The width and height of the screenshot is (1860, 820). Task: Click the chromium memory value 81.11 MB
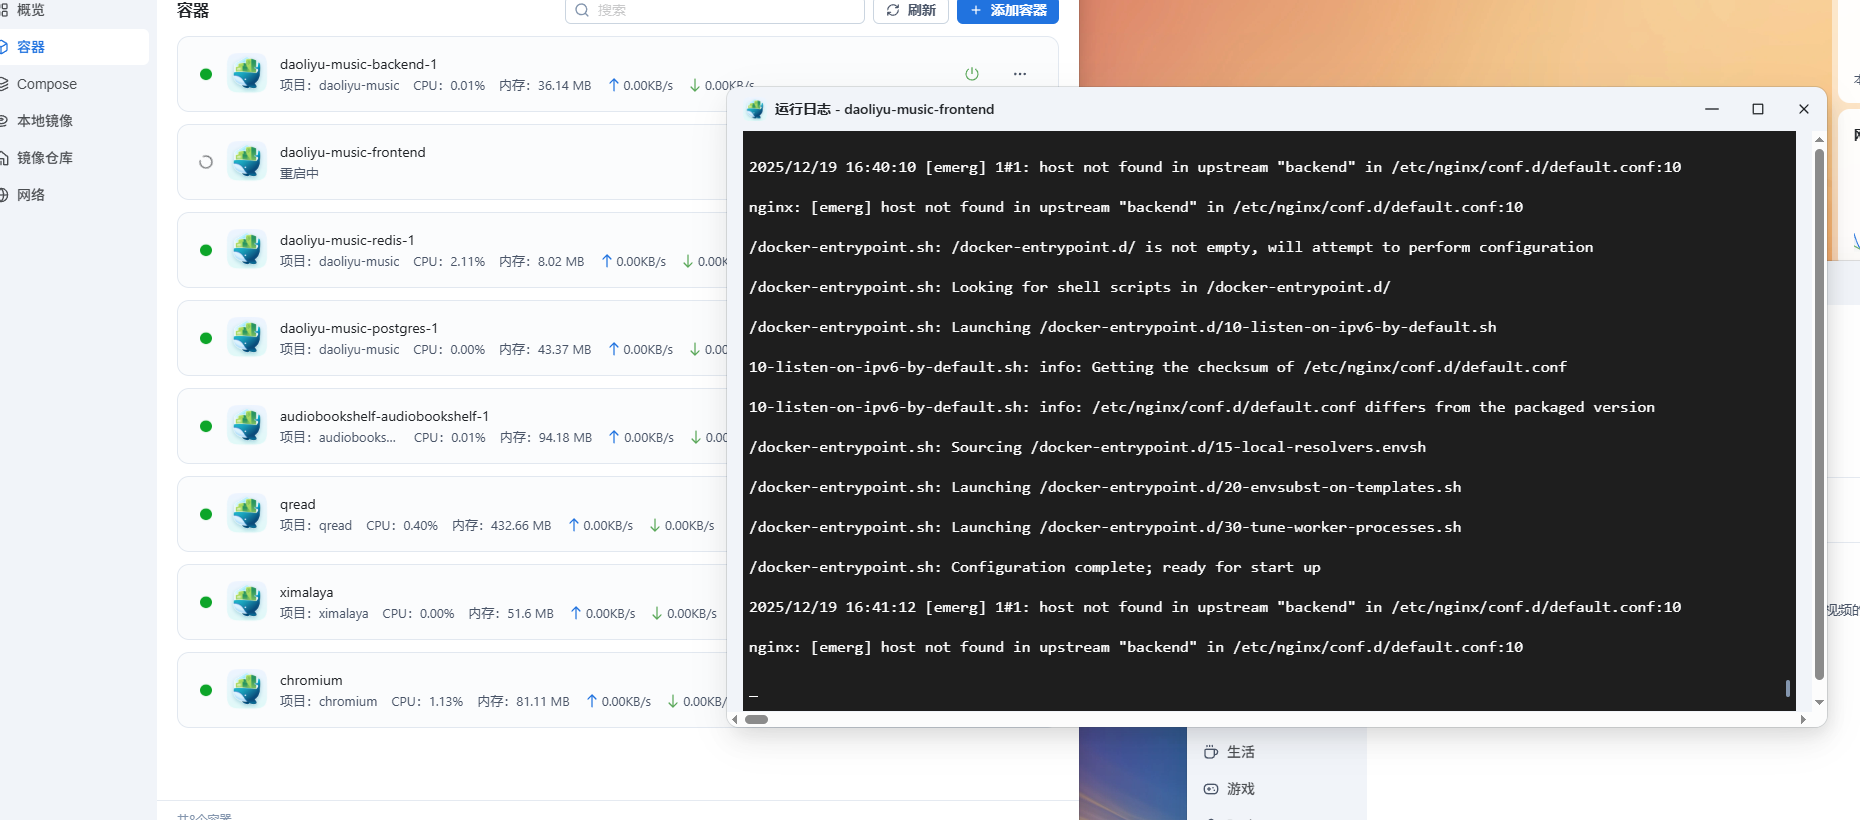[x=543, y=702]
